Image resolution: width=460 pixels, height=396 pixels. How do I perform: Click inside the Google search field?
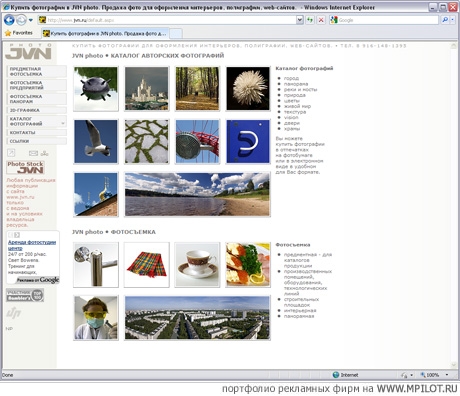388,20
